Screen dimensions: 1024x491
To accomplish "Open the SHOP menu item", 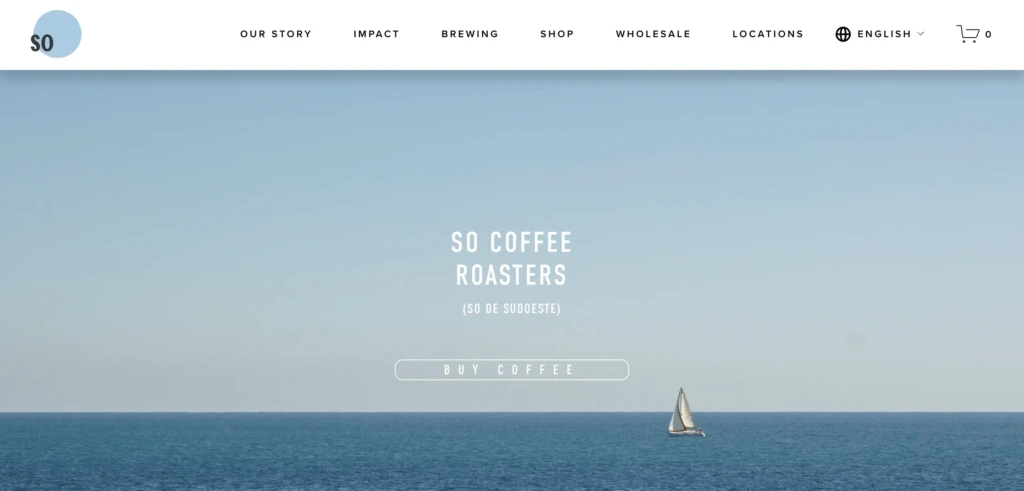I will click(557, 34).
